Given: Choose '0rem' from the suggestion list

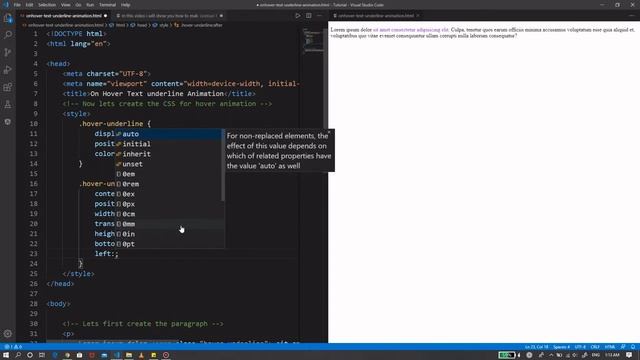Looking at the screenshot, I should pos(169,184).
